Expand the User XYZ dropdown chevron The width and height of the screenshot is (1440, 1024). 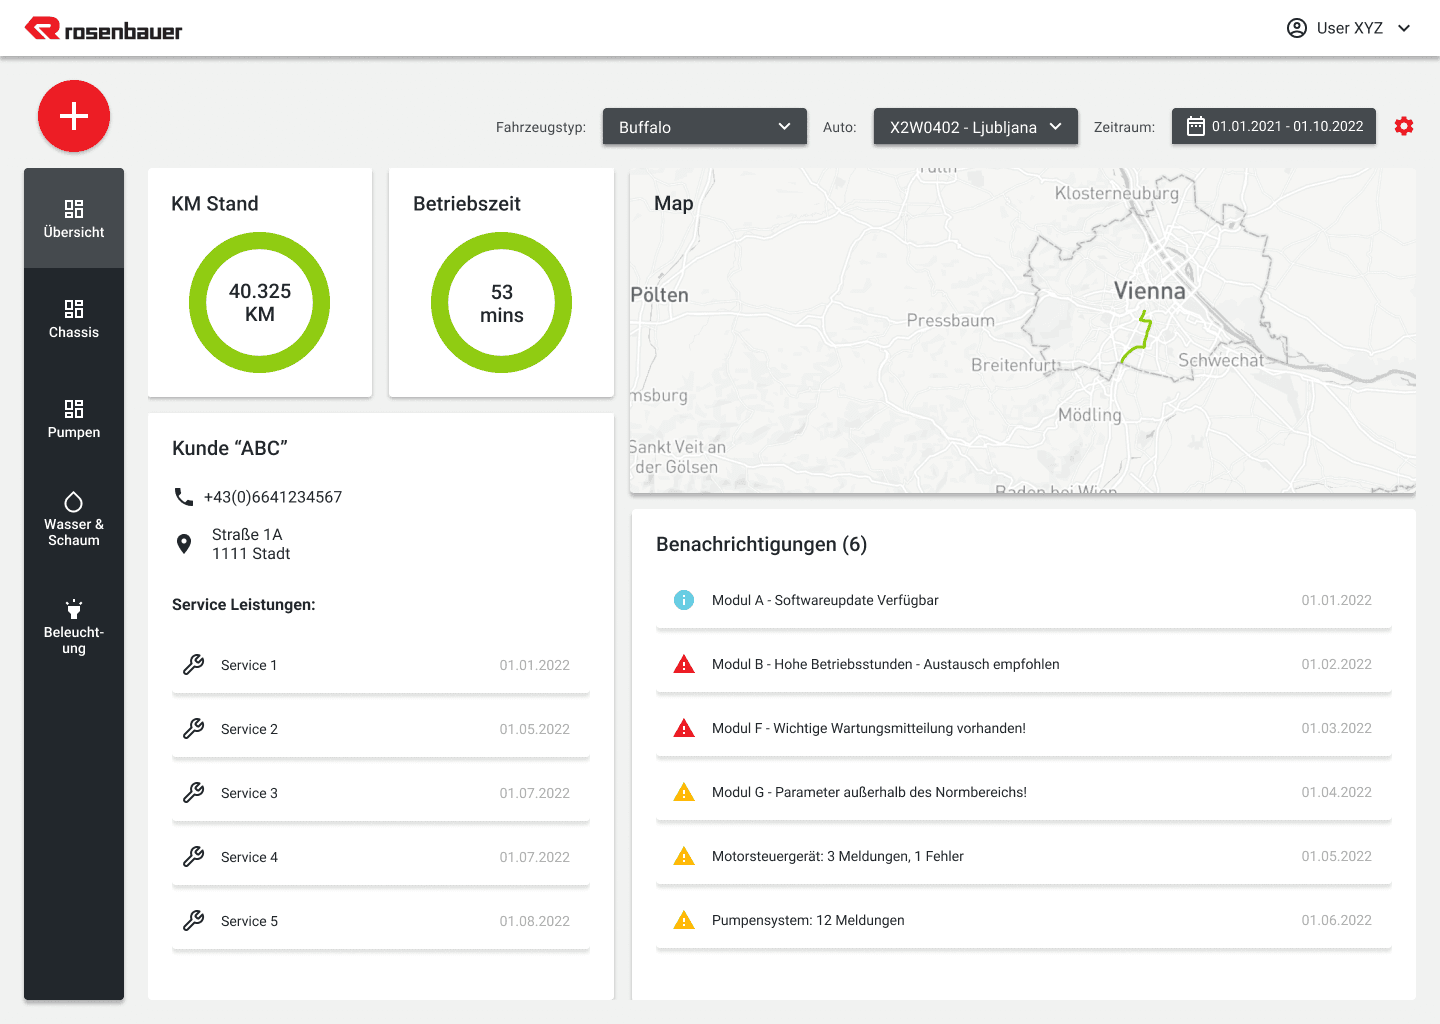[x=1404, y=28]
